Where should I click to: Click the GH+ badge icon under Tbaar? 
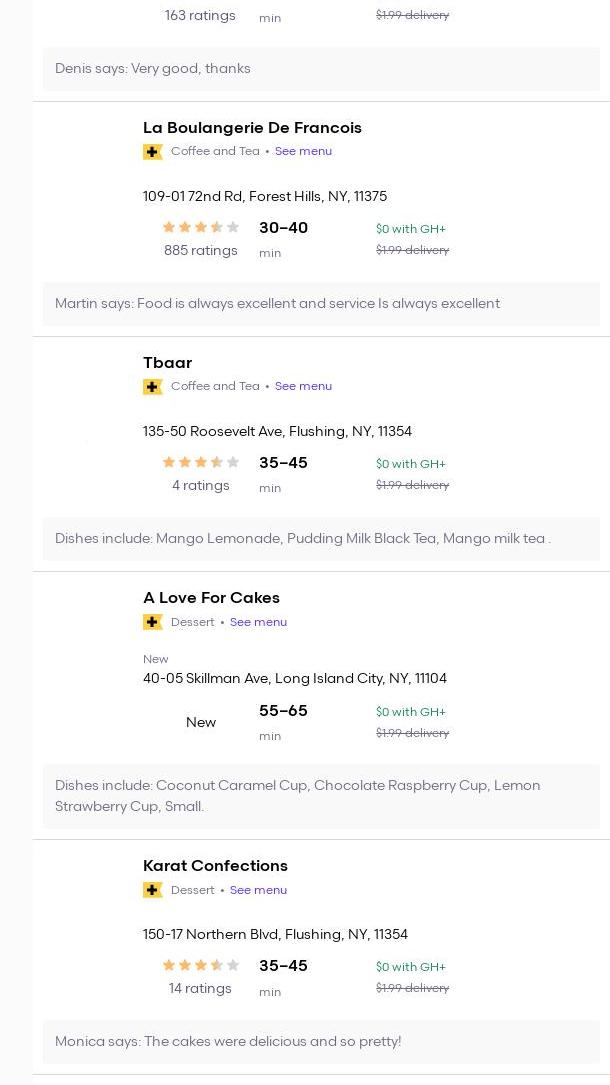point(153,387)
